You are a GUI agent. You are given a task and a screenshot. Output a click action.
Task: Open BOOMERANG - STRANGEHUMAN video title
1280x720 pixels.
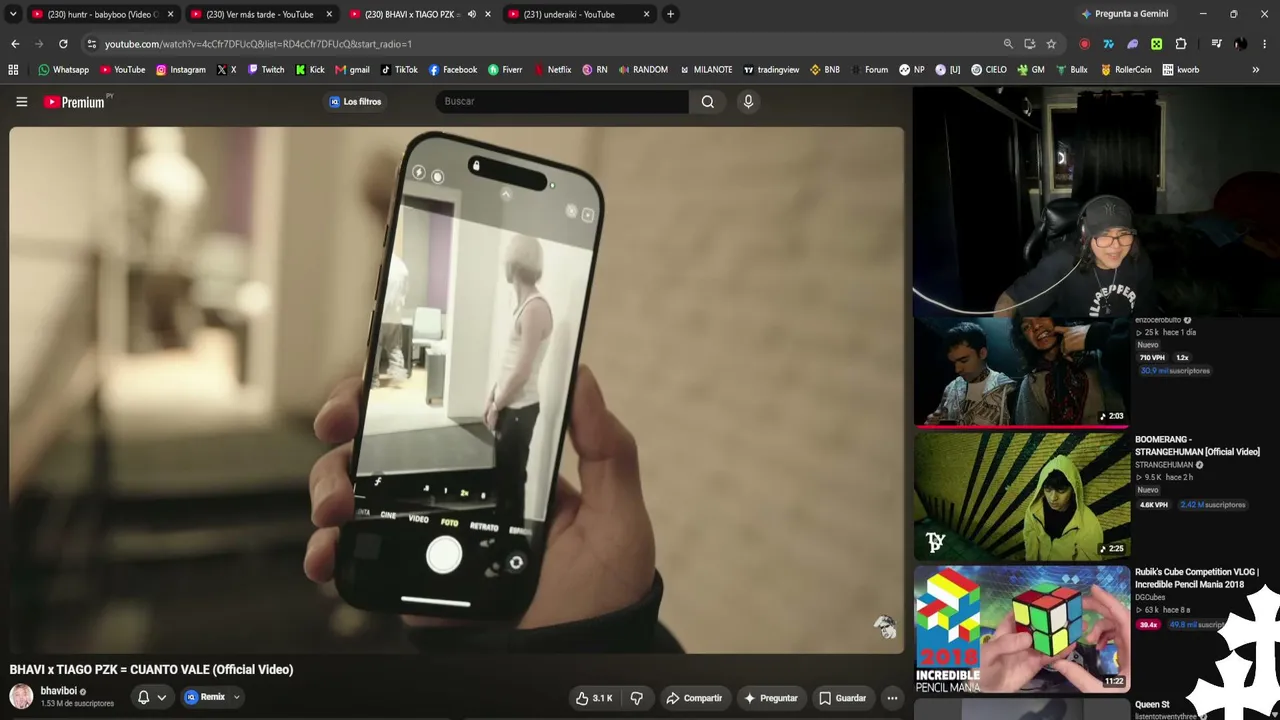[1197, 445]
